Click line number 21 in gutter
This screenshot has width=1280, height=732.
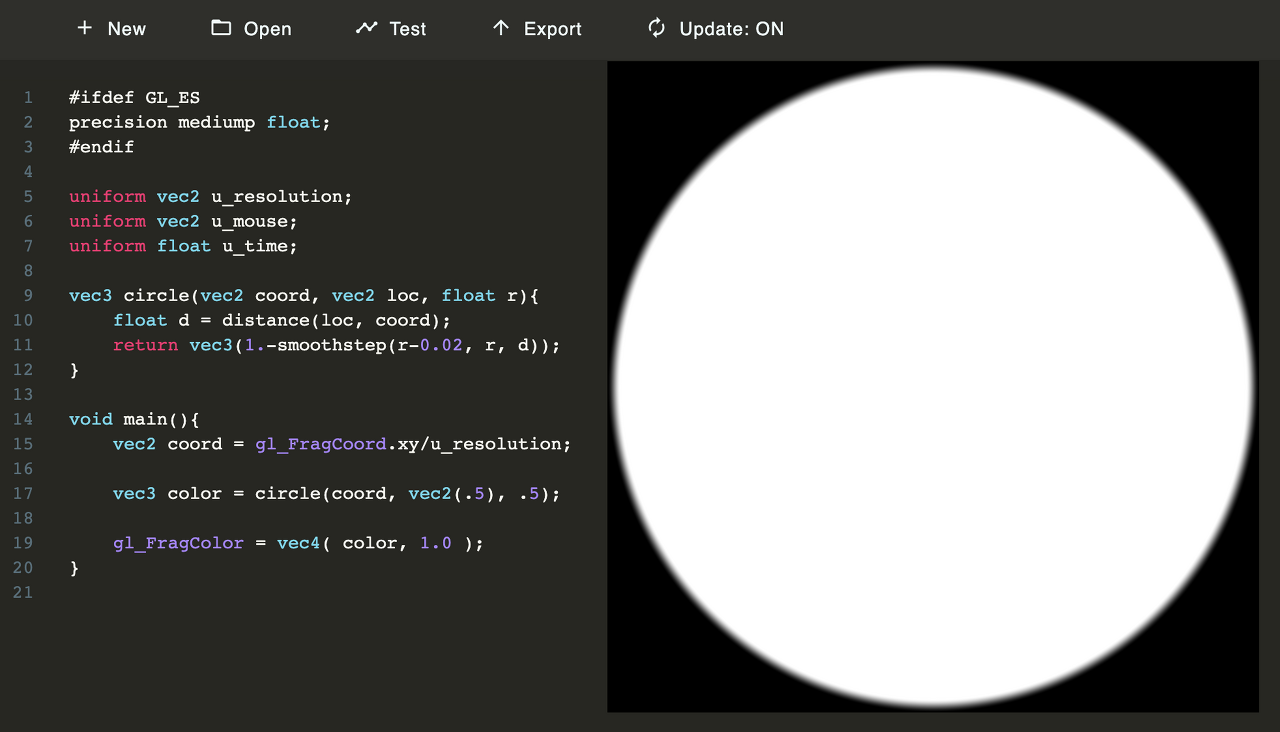point(23,593)
